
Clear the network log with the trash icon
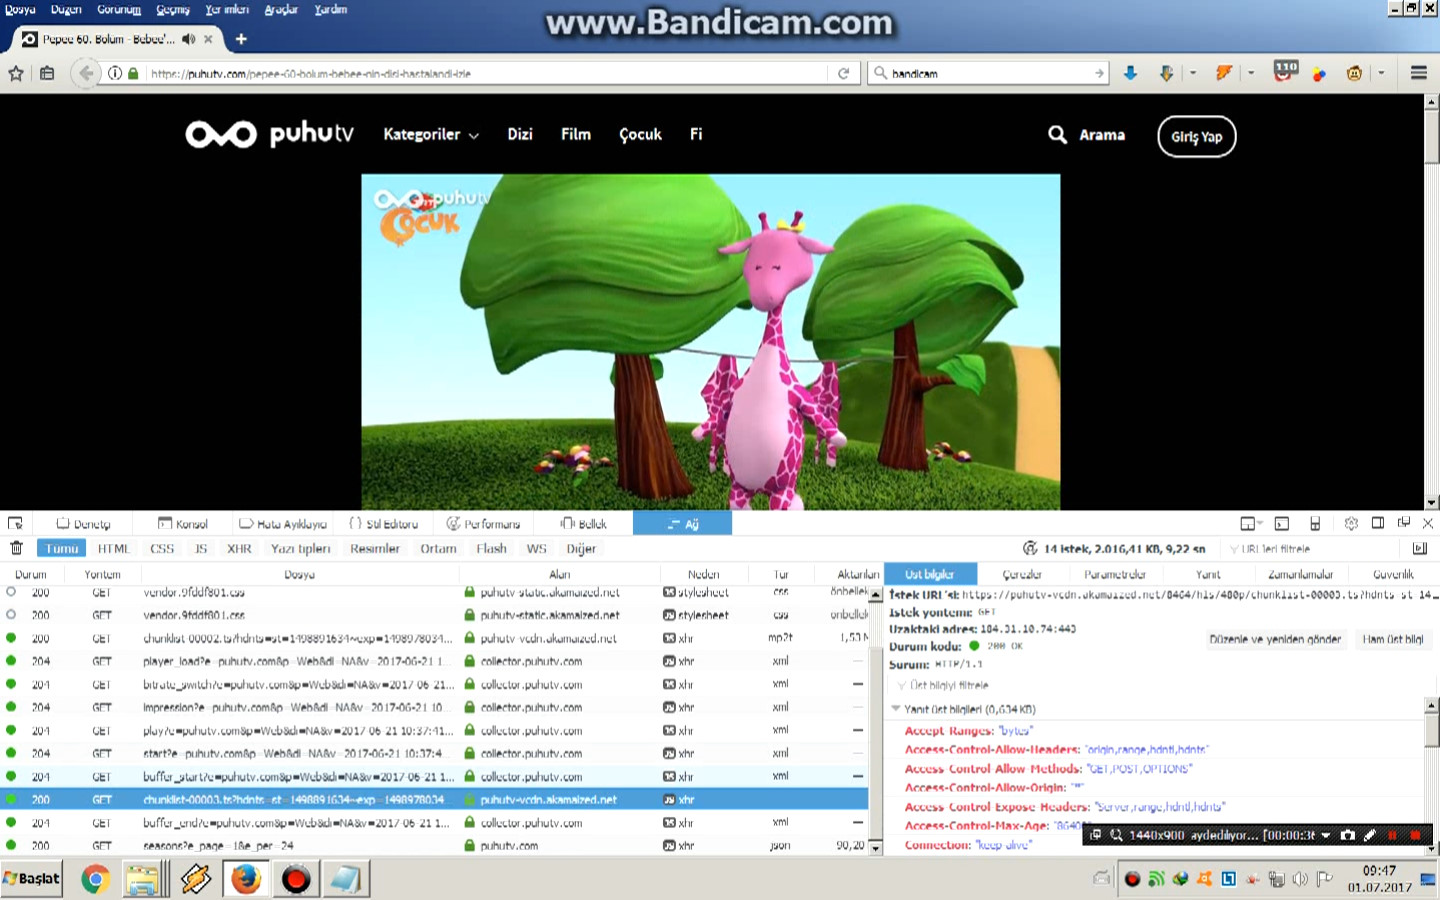(16, 548)
